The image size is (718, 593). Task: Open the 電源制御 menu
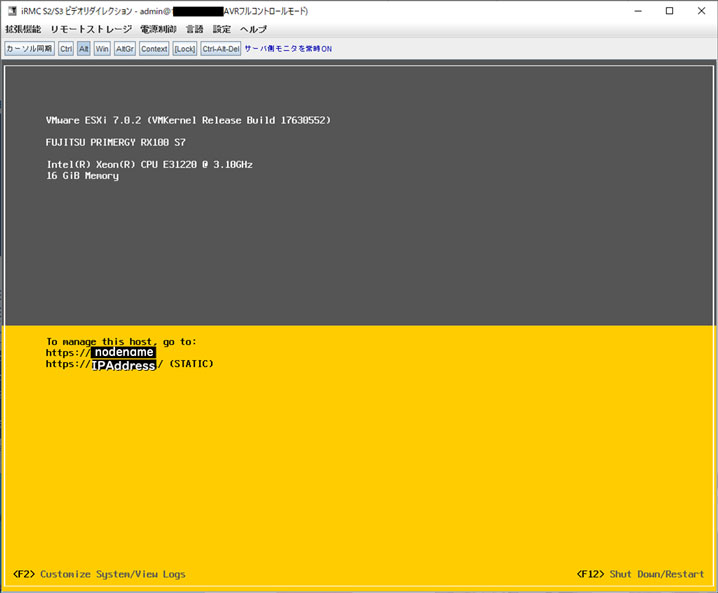tap(158, 29)
